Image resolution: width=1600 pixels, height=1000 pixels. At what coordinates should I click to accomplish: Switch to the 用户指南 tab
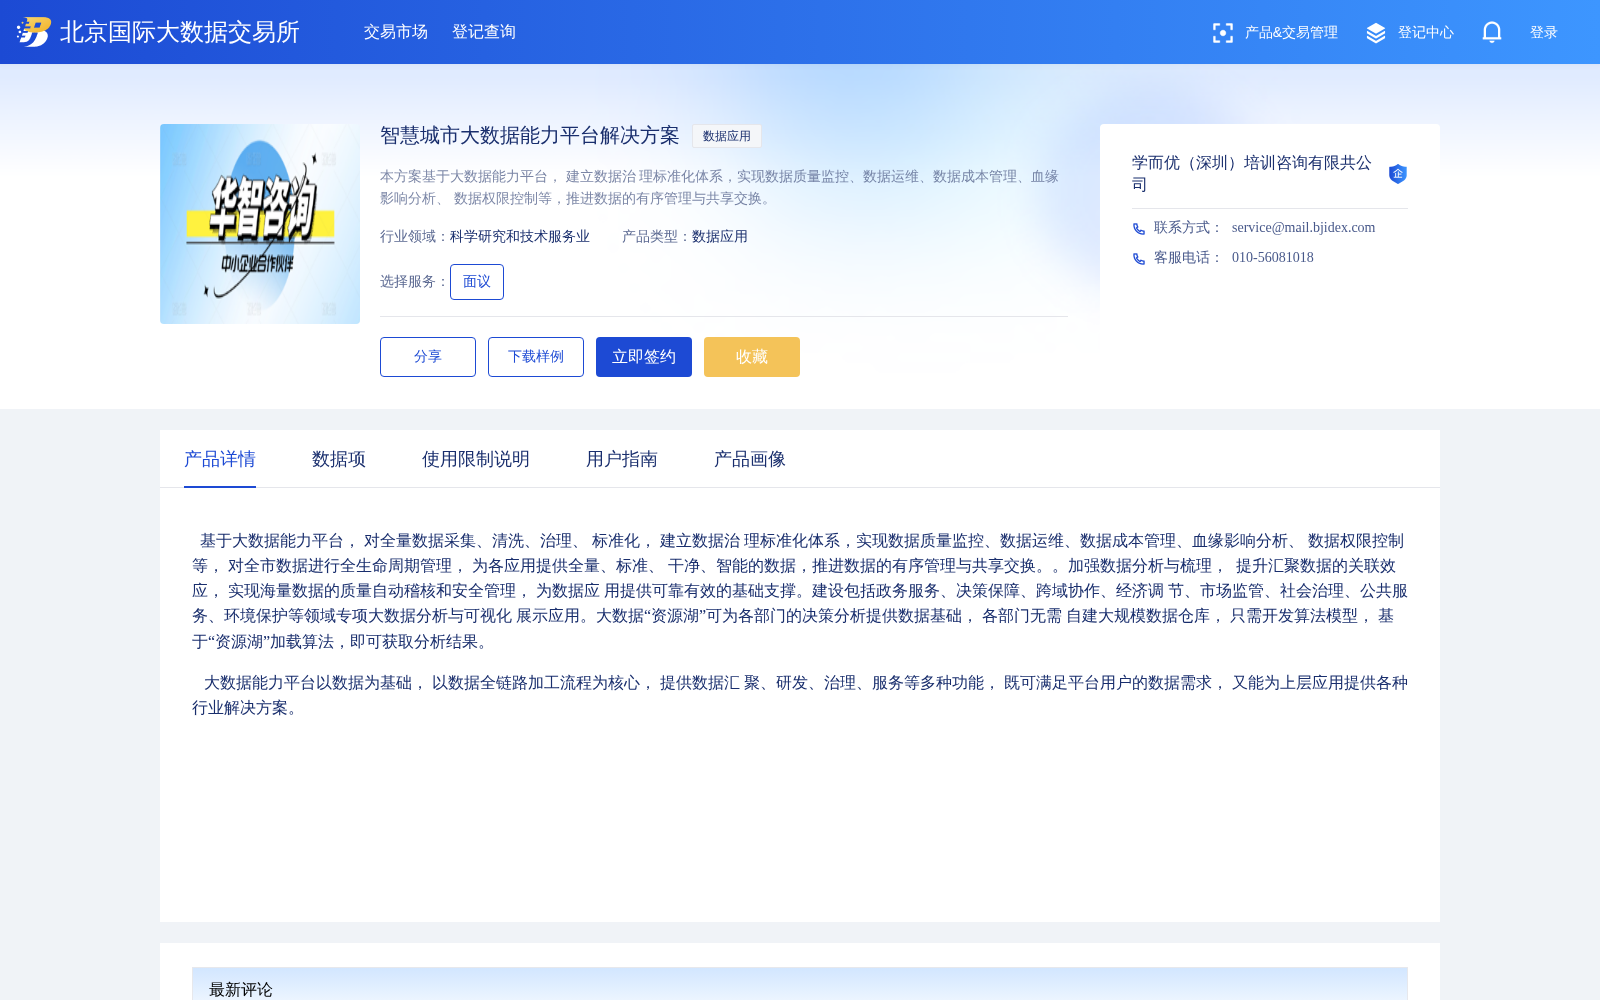tap(622, 459)
